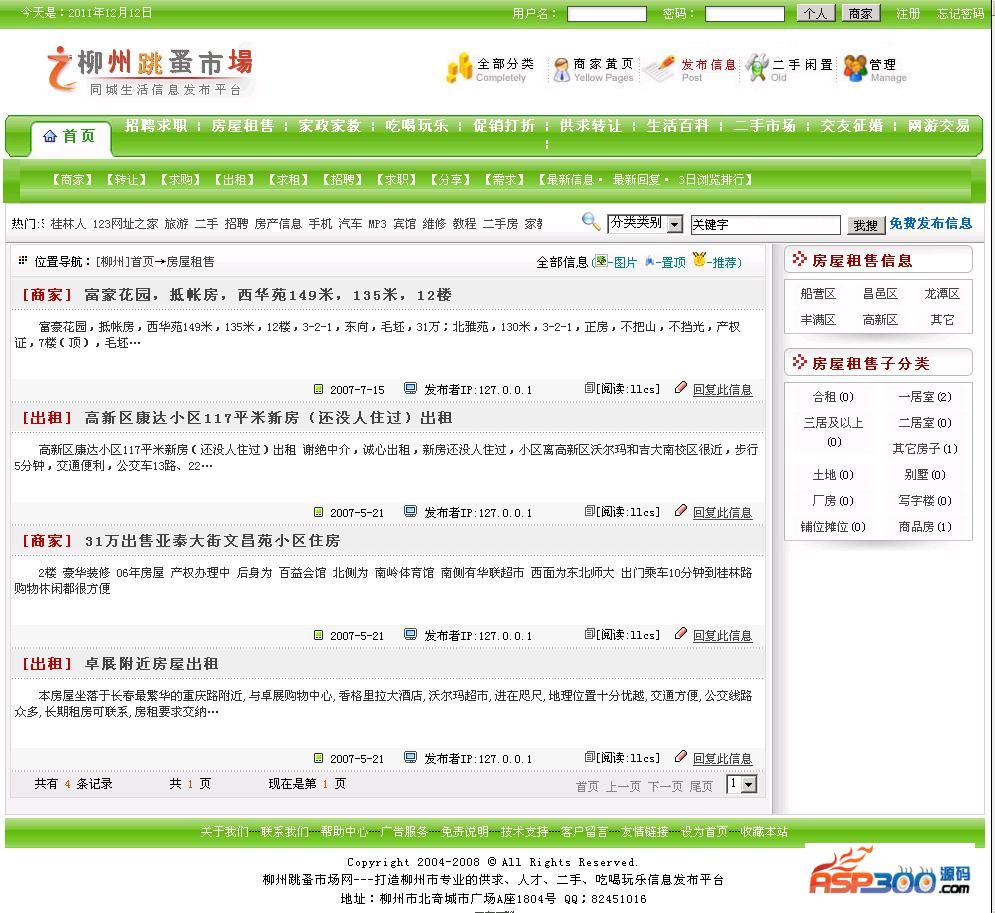Click the 柳州跳蚤市场 site logo
Image resolution: width=995 pixels, height=913 pixels.
pyautogui.click(x=151, y=71)
